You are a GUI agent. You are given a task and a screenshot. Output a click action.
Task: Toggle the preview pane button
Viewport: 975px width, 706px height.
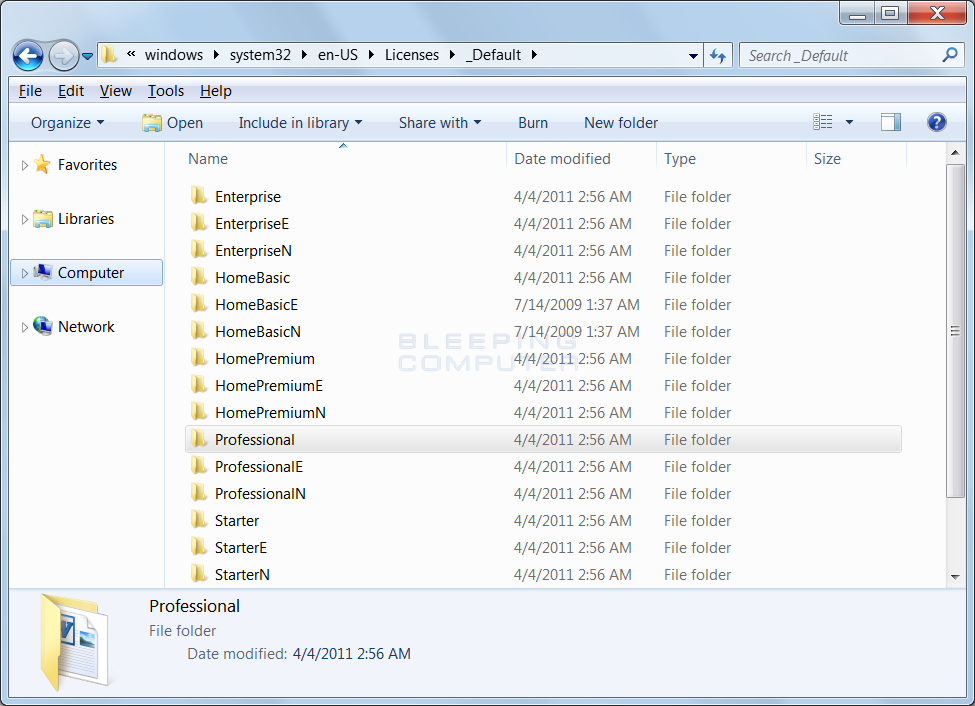click(x=890, y=122)
